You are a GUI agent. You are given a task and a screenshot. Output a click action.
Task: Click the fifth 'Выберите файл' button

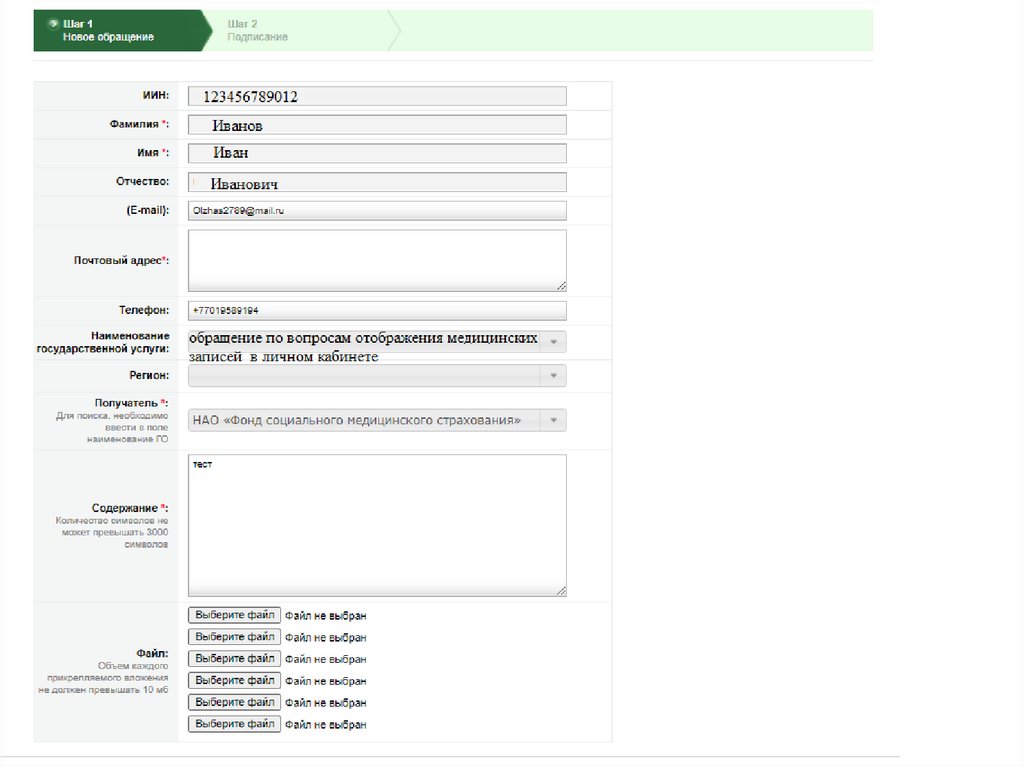[234, 702]
